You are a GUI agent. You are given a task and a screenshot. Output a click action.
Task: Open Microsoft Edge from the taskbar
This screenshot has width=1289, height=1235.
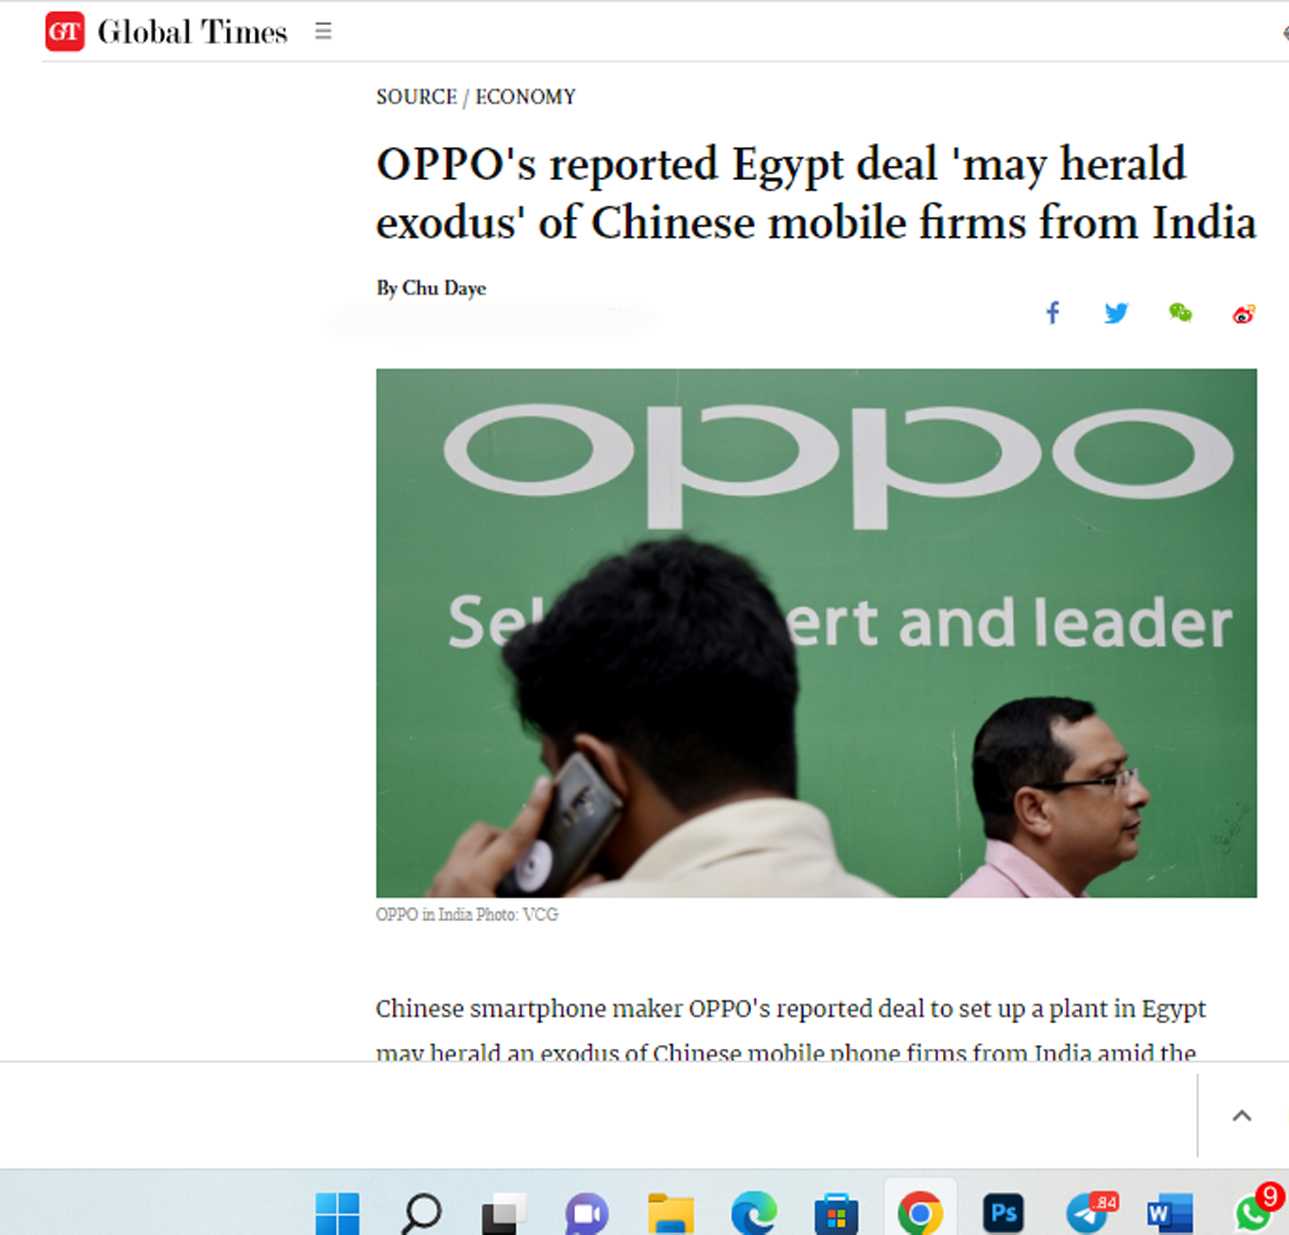(x=754, y=1213)
